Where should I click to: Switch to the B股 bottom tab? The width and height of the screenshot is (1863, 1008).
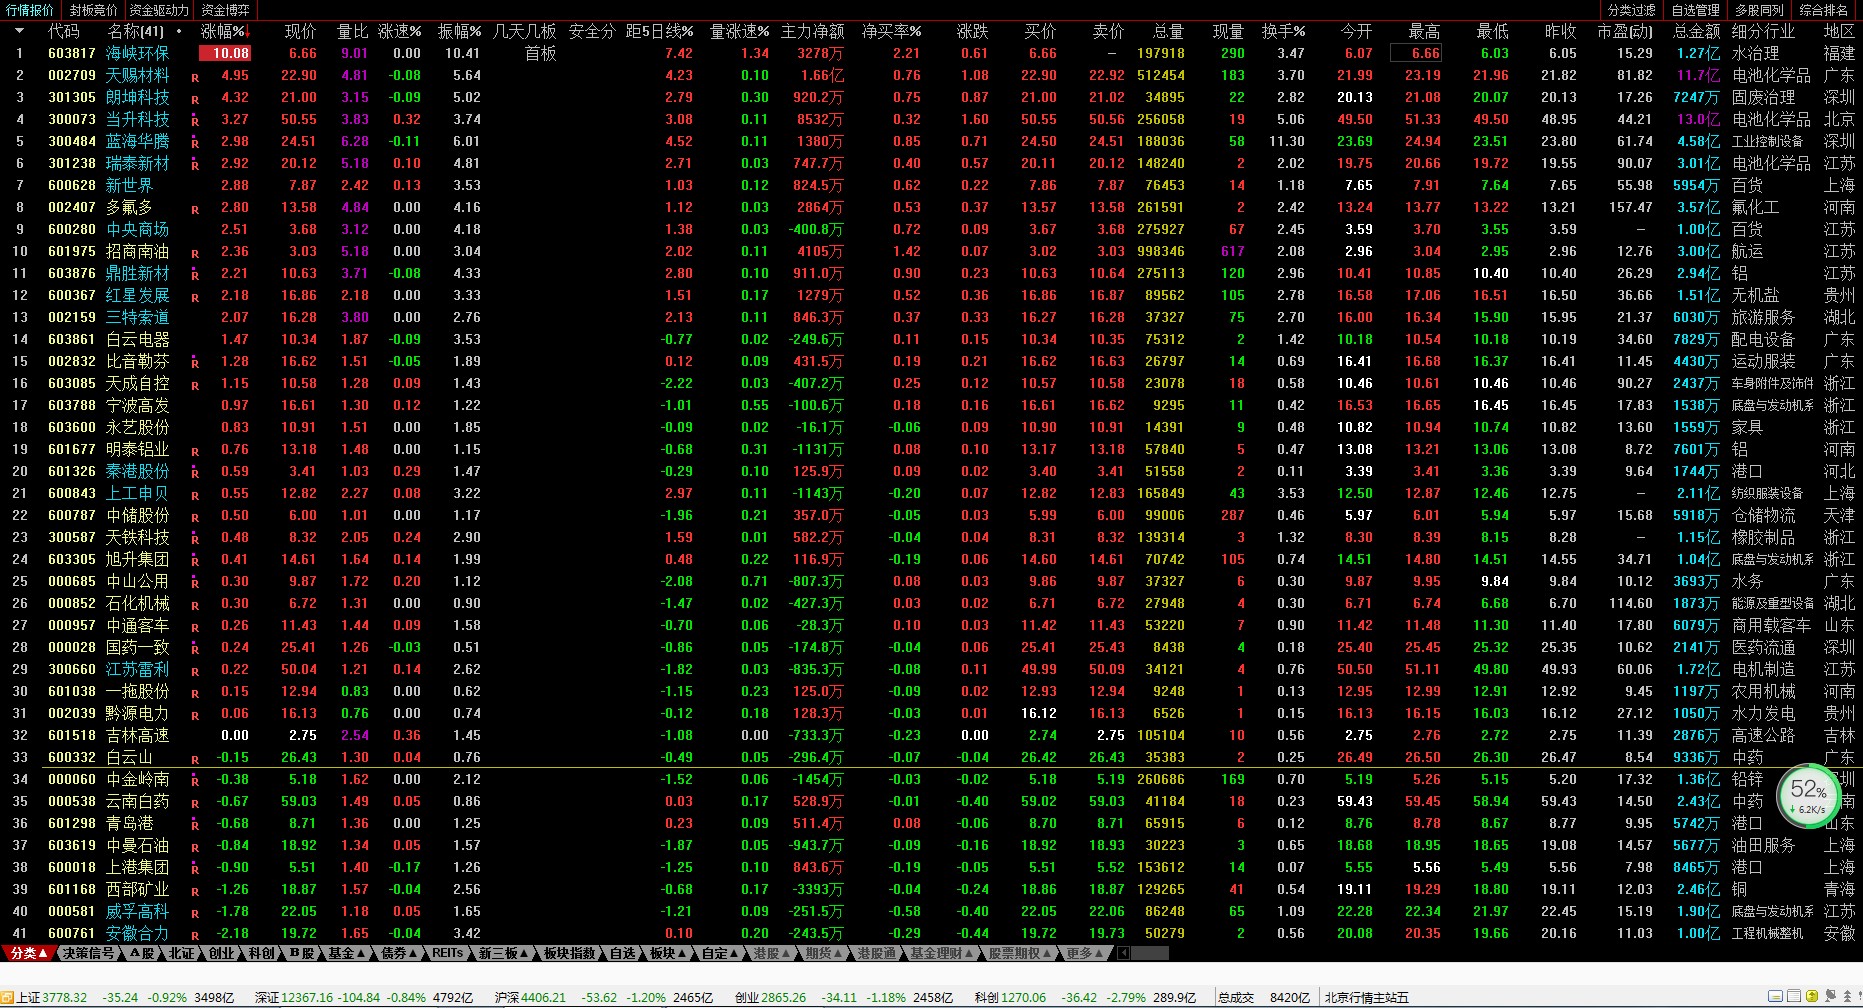point(301,953)
